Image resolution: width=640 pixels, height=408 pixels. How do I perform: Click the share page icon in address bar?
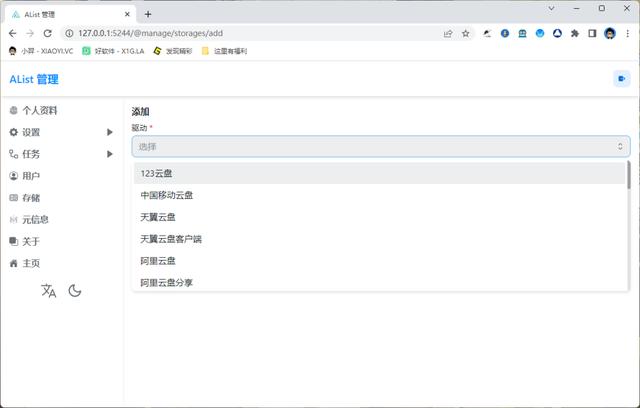point(448,33)
